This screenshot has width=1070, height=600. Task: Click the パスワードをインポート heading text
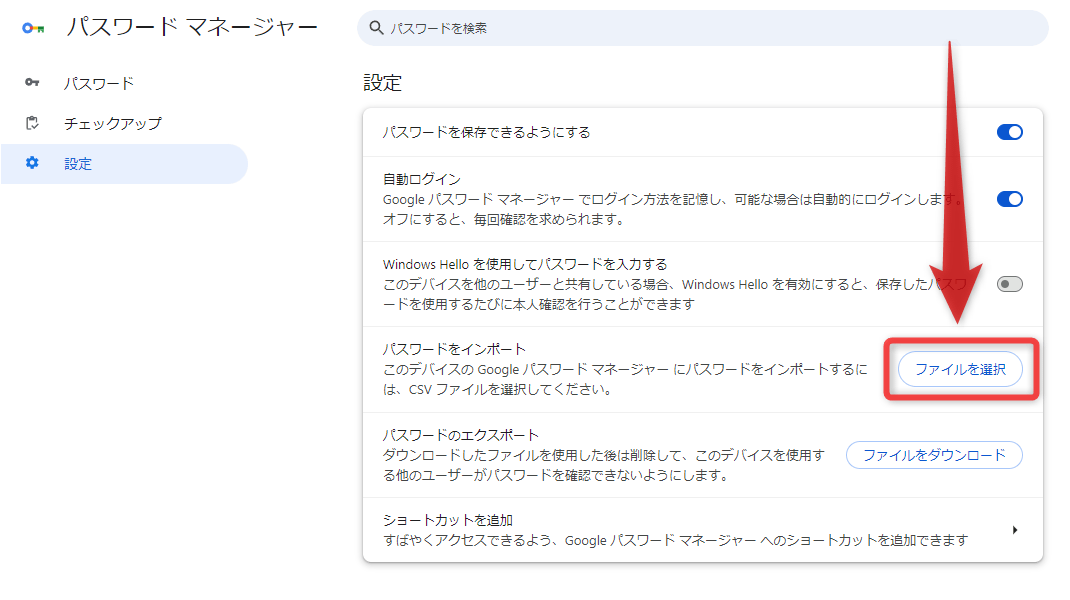[x=454, y=349]
